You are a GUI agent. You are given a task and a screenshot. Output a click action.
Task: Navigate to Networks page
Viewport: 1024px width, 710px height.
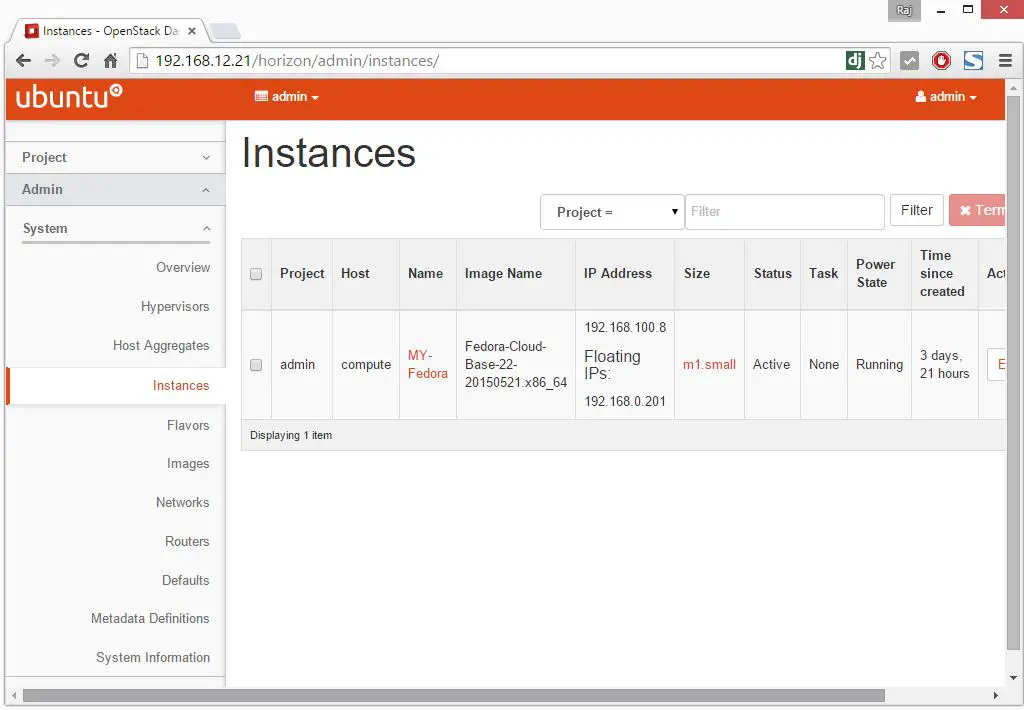[182, 502]
